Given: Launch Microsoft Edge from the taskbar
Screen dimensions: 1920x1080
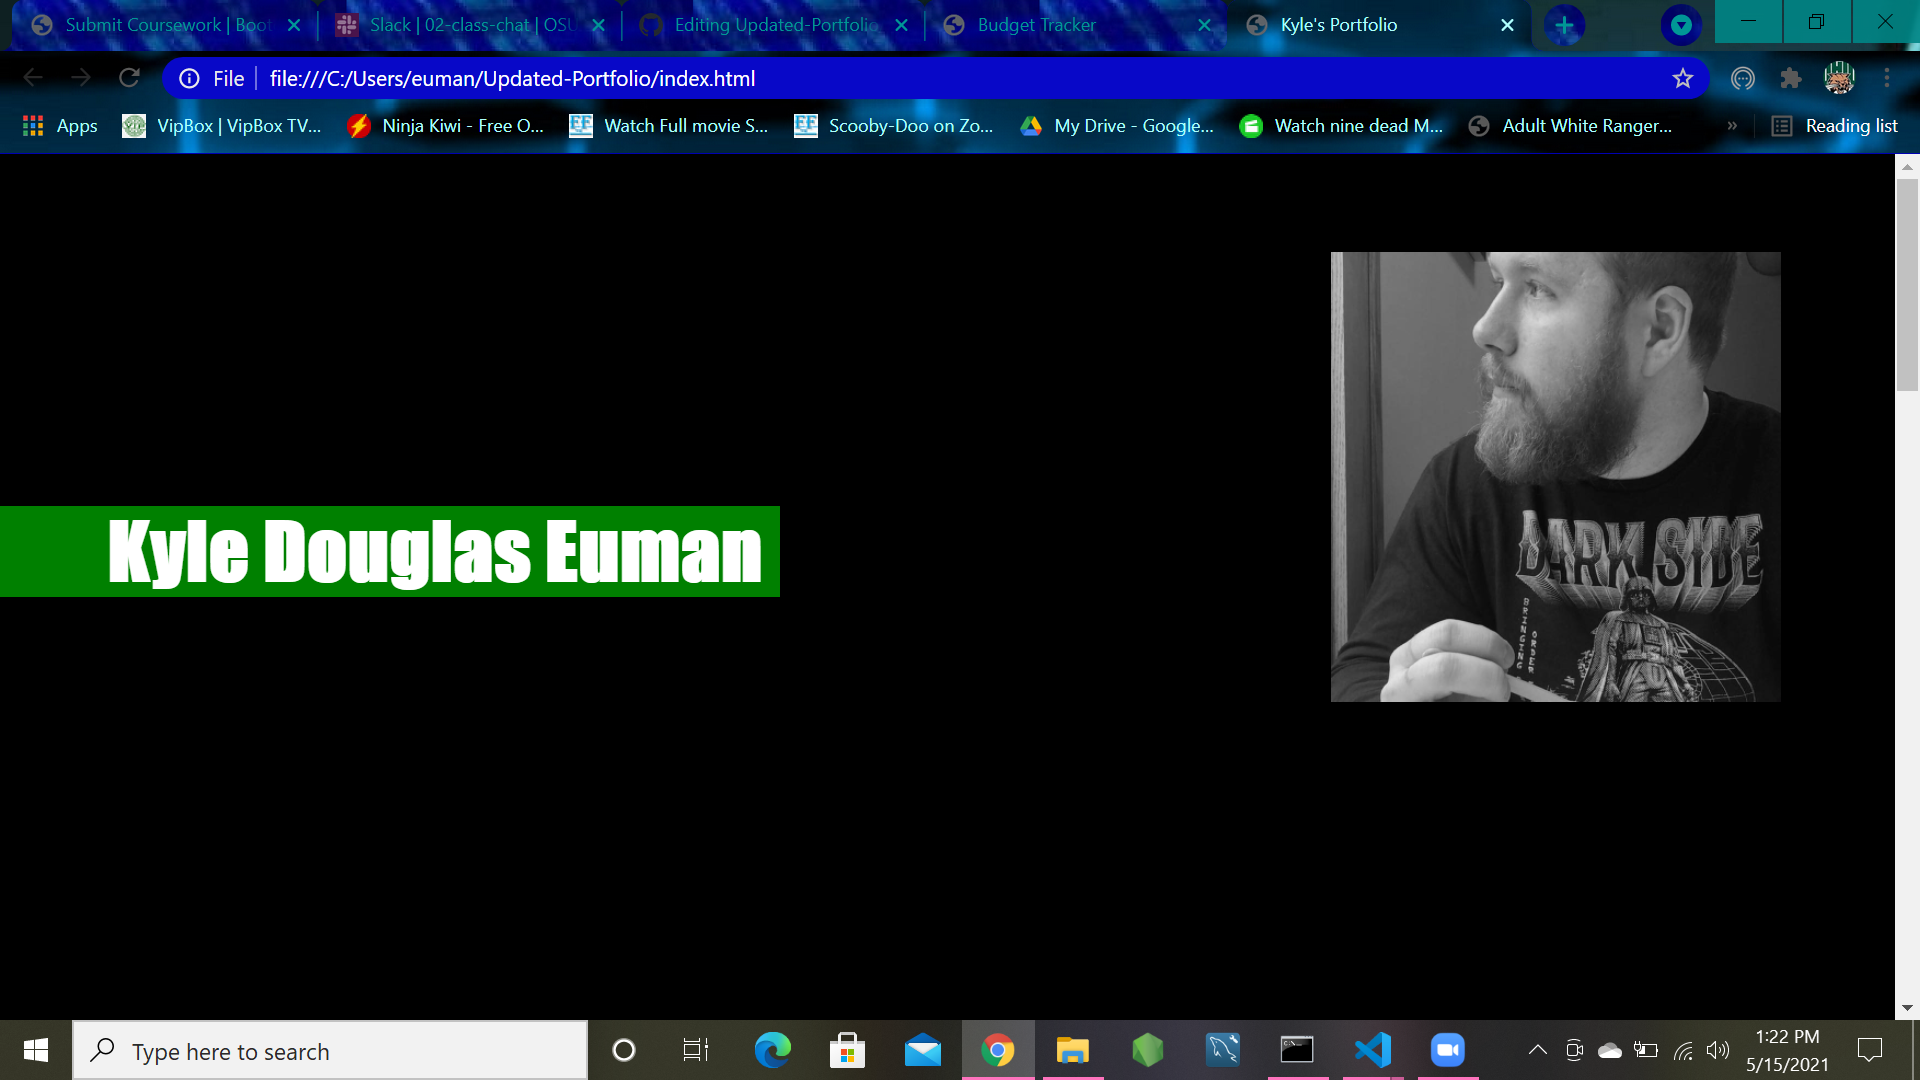Looking at the screenshot, I should click(x=772, y=1050).
